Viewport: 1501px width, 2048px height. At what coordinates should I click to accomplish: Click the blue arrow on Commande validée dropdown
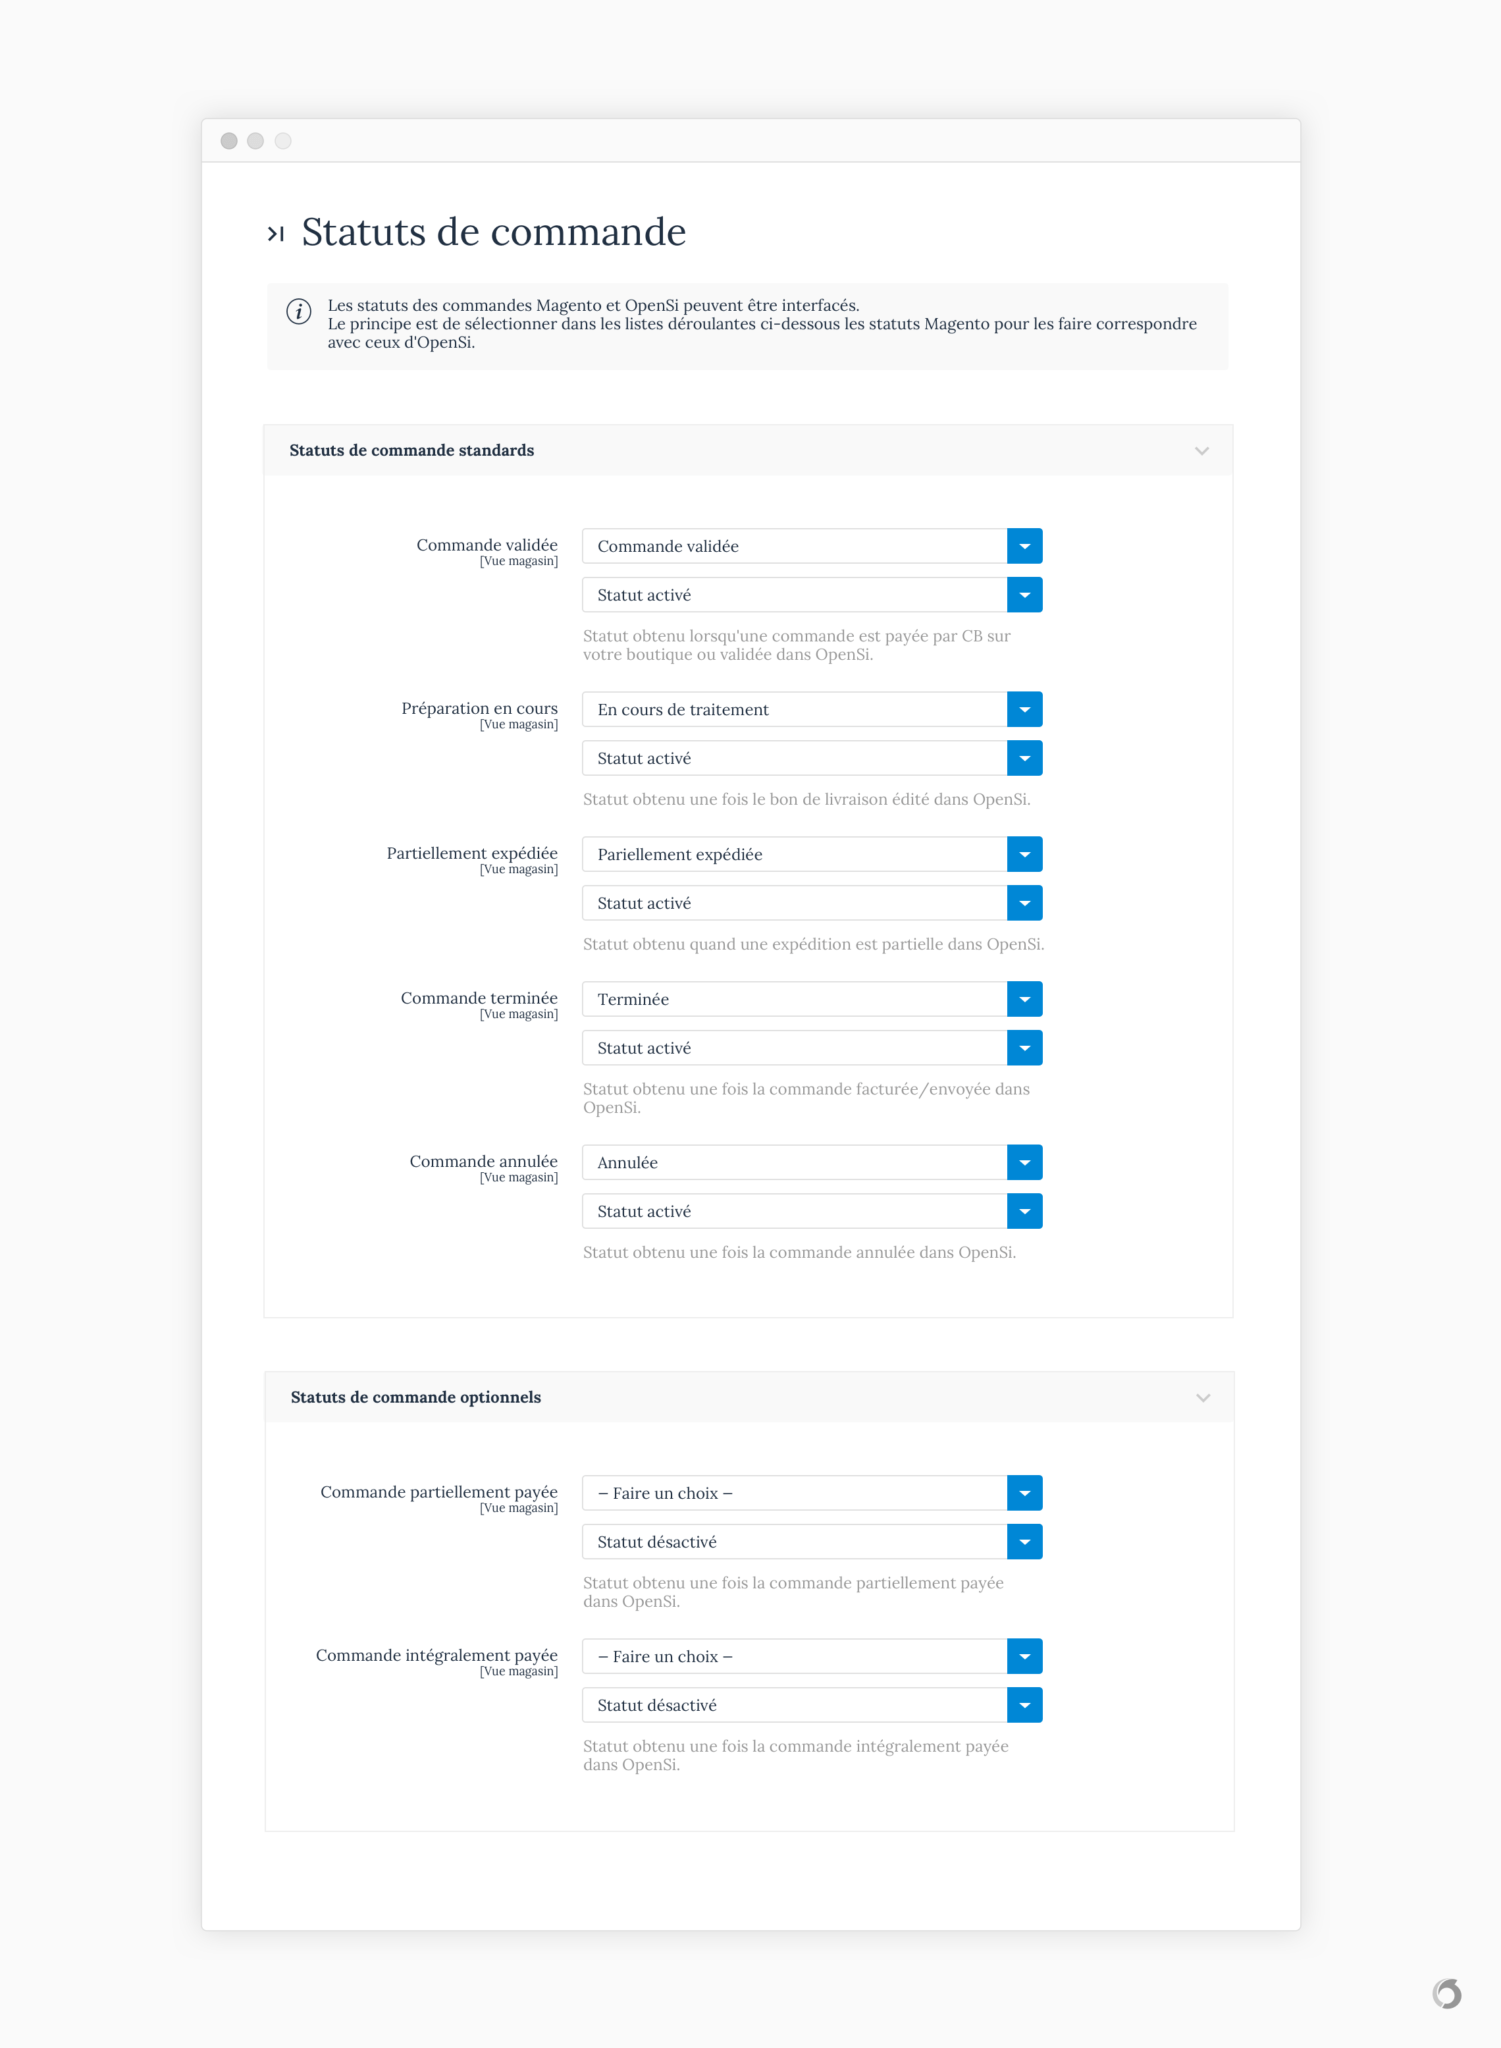(1024, 546)
